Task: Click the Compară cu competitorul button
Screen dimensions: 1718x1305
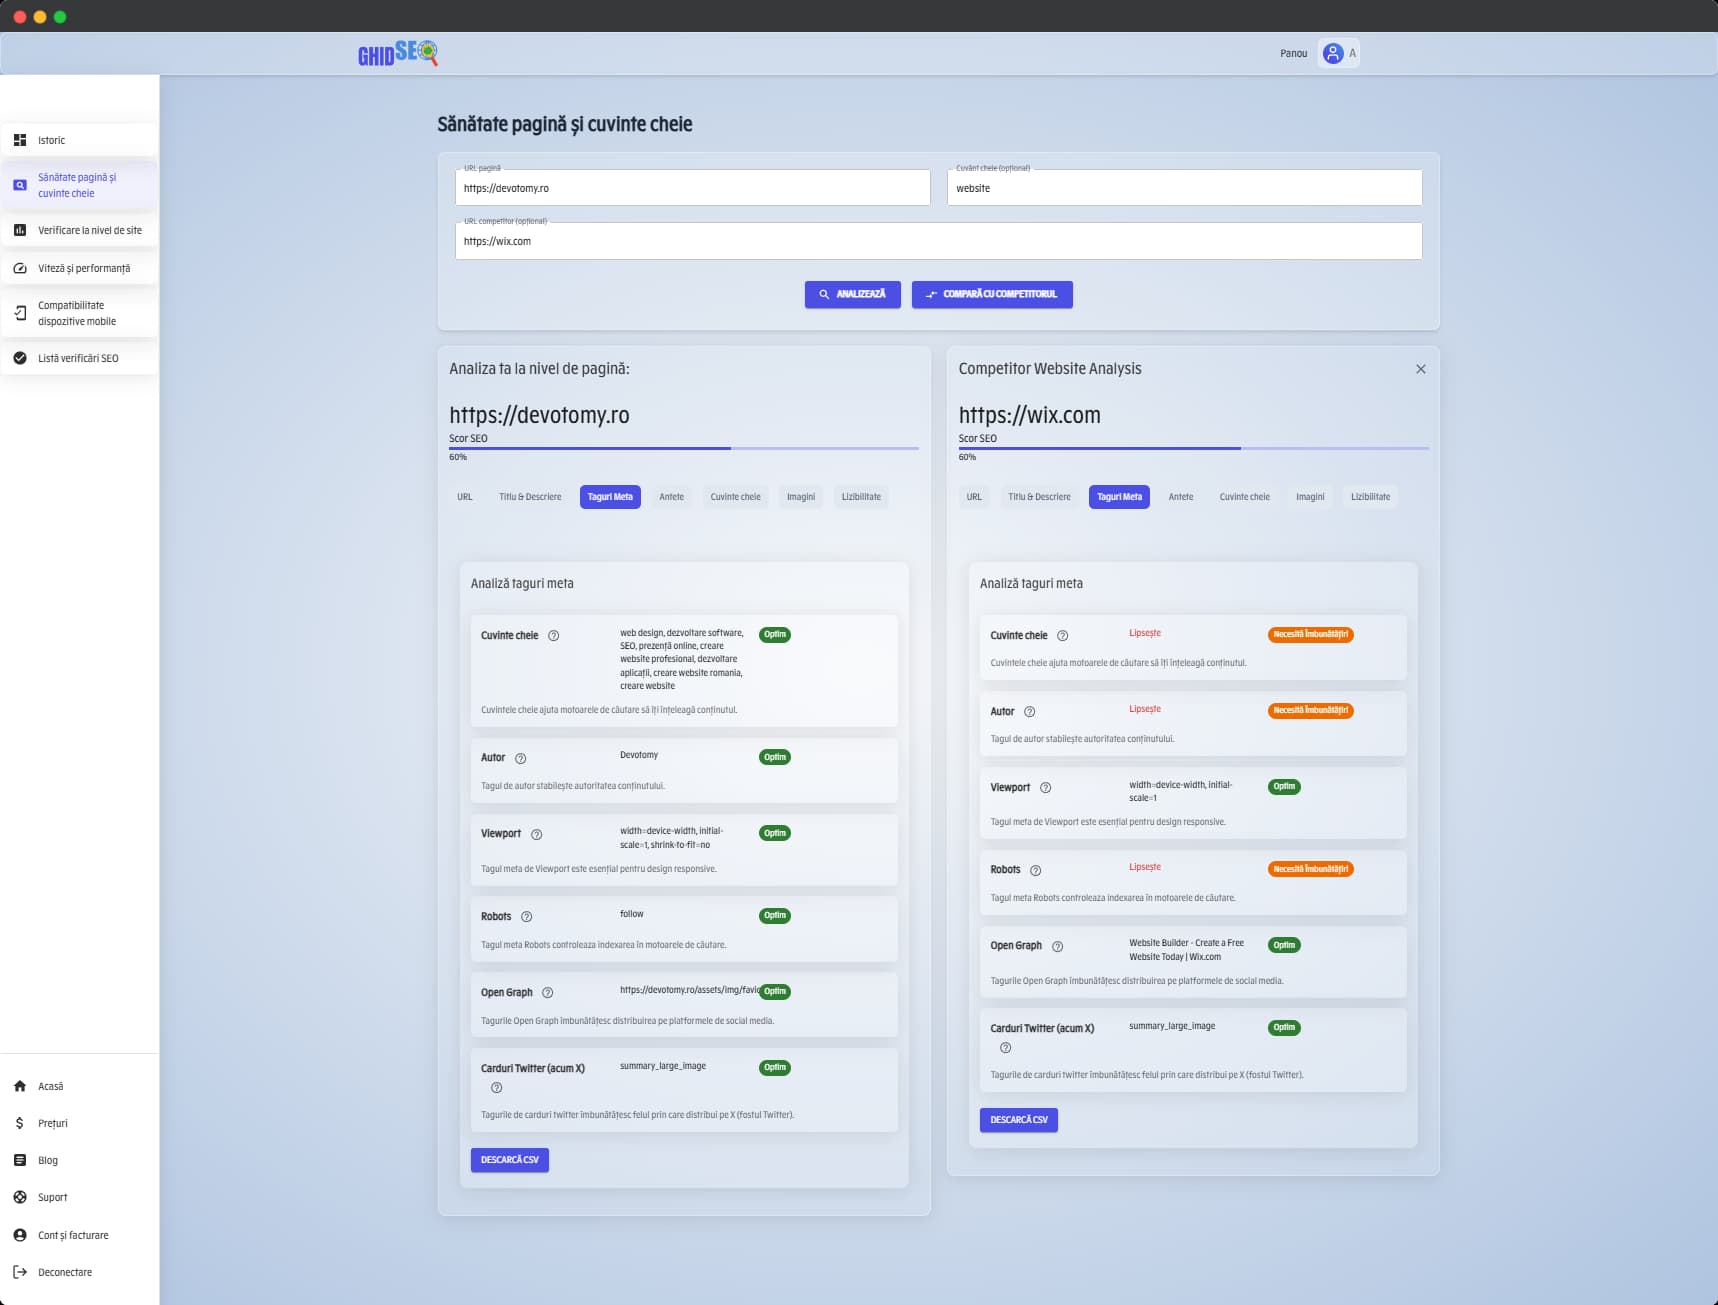Action: coord(992,294)
